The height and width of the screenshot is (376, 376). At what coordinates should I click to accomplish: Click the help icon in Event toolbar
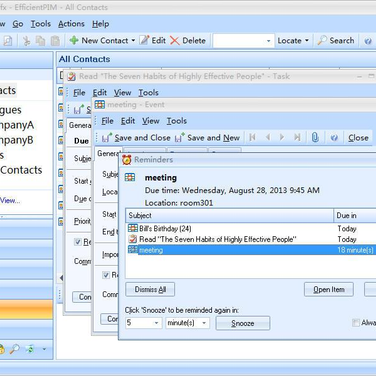coord(334,138)
